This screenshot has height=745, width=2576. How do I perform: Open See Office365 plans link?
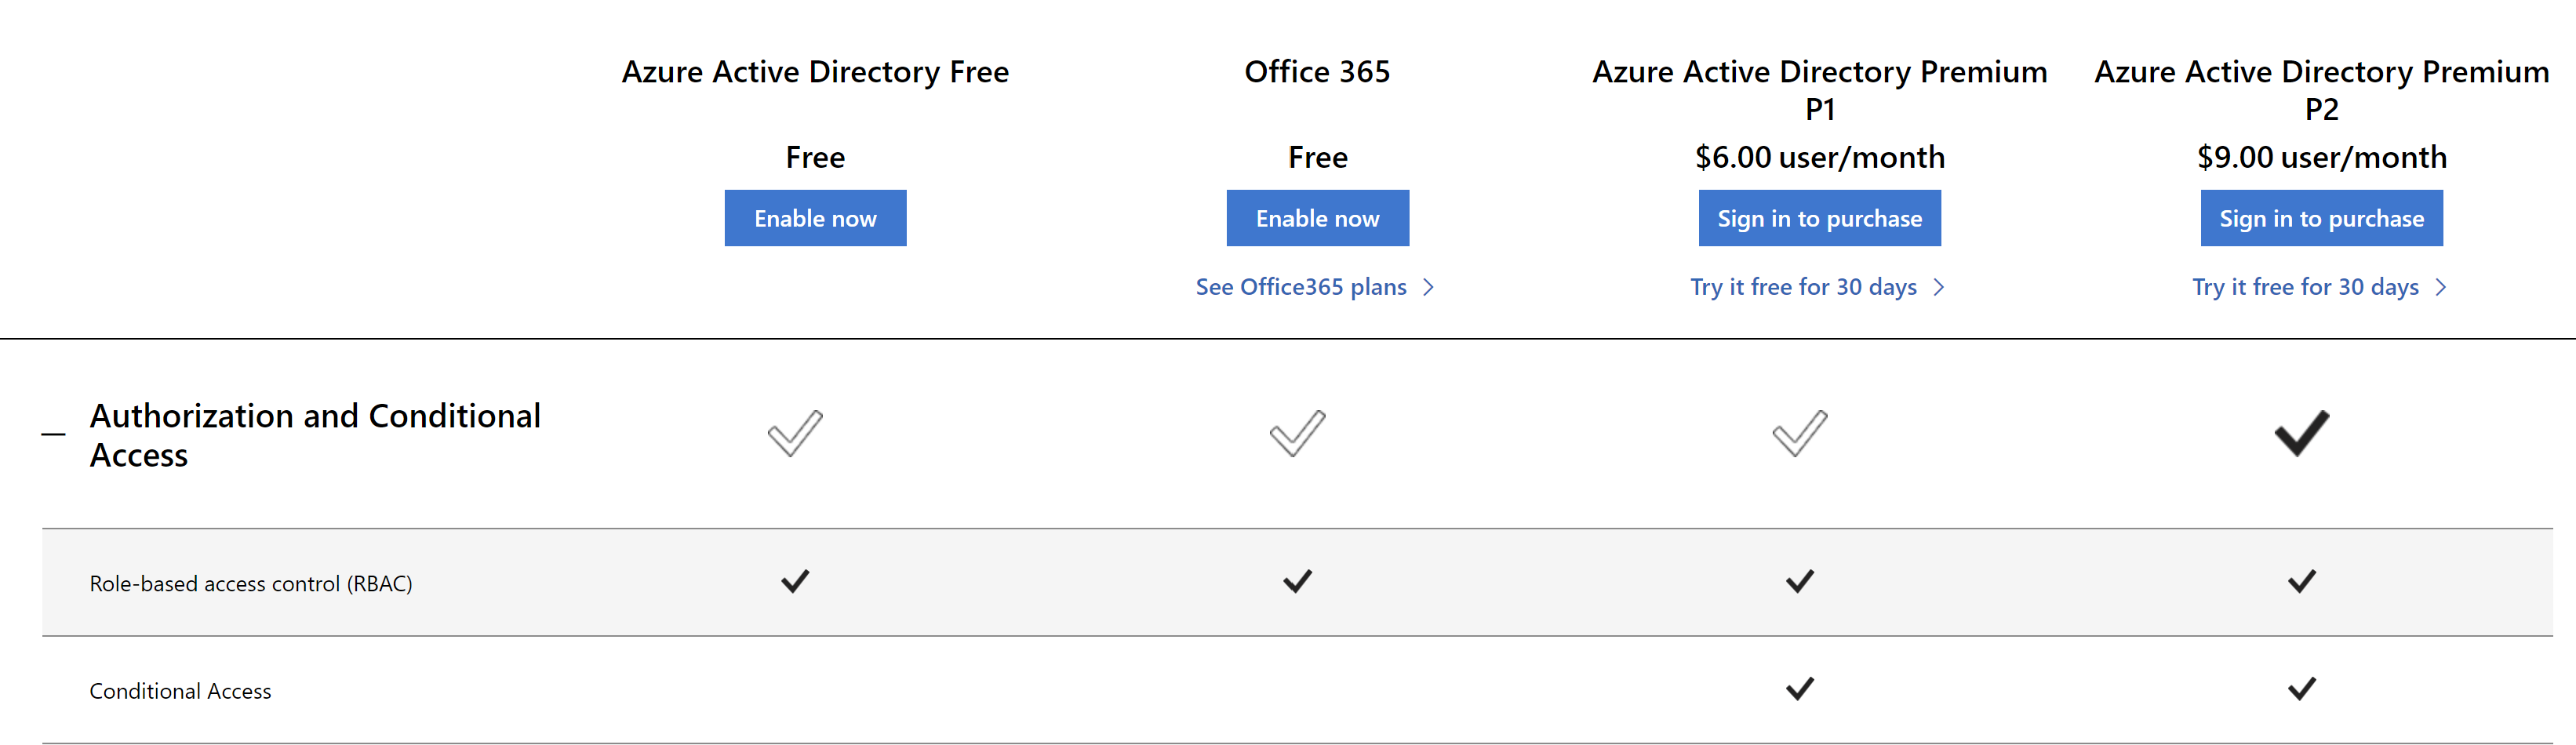(1300, 287)
